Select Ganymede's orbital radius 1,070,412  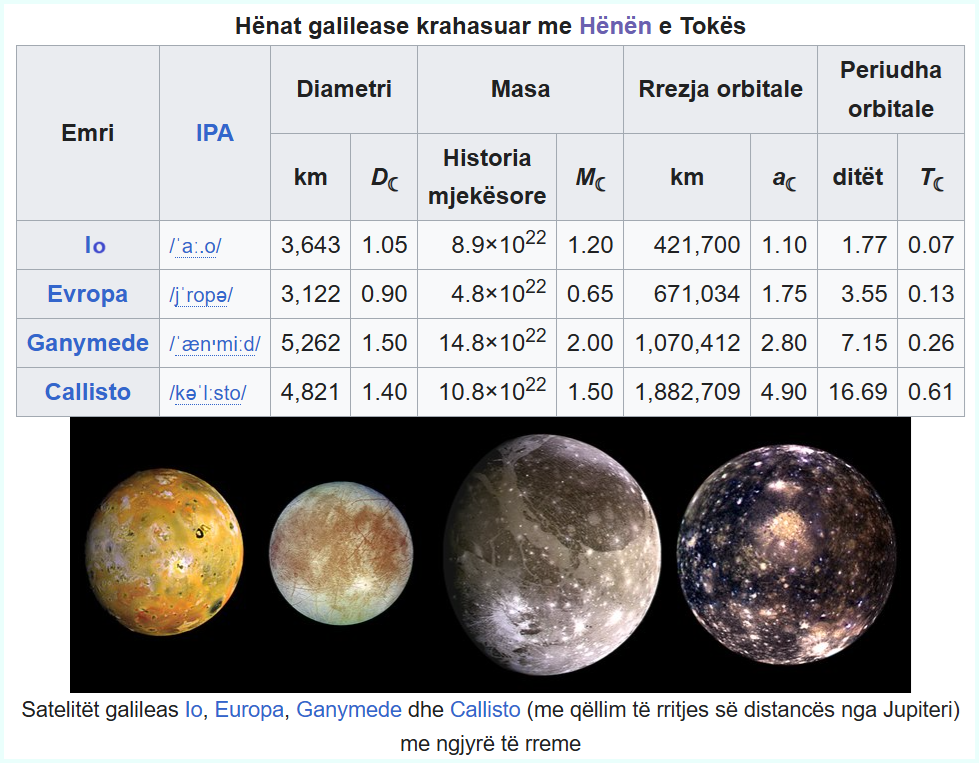pos(687,343)
